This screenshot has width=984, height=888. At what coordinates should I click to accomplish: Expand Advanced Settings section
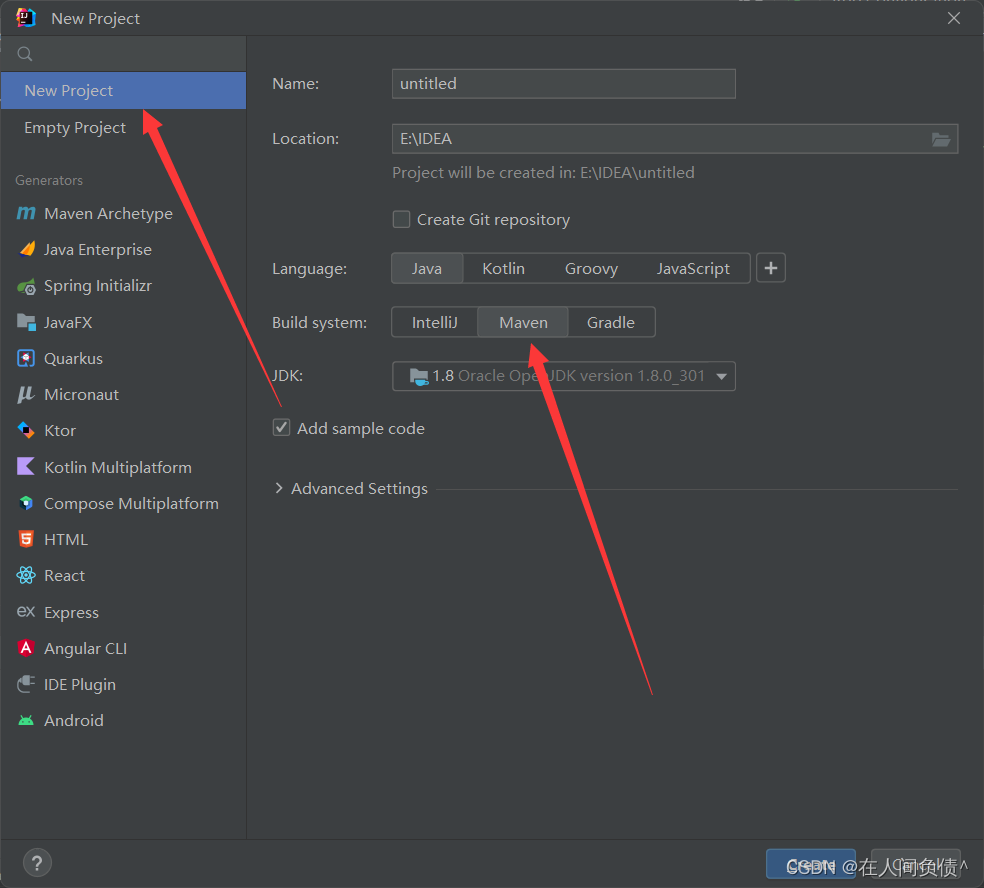pos(279,488)
